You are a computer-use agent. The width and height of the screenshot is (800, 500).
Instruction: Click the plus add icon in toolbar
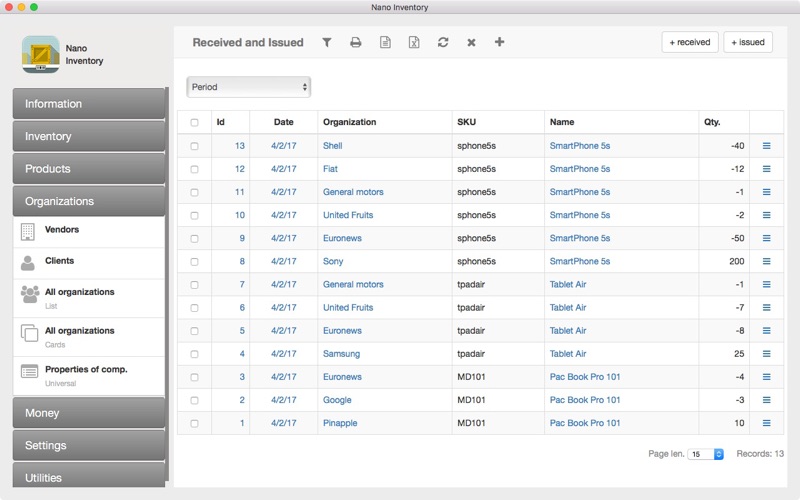point(499,42)
